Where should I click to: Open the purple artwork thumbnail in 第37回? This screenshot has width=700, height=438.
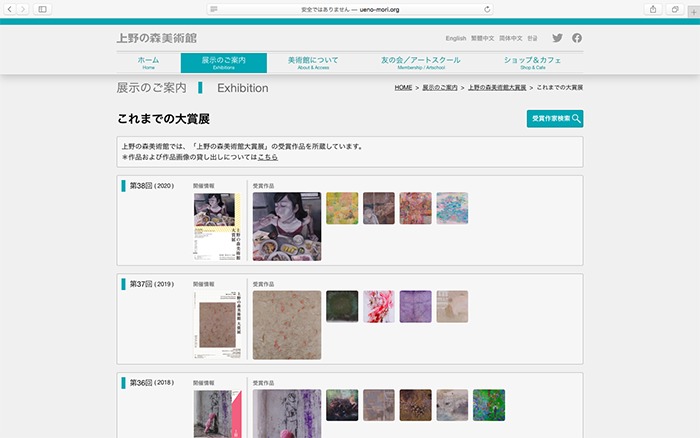point(415,306)
